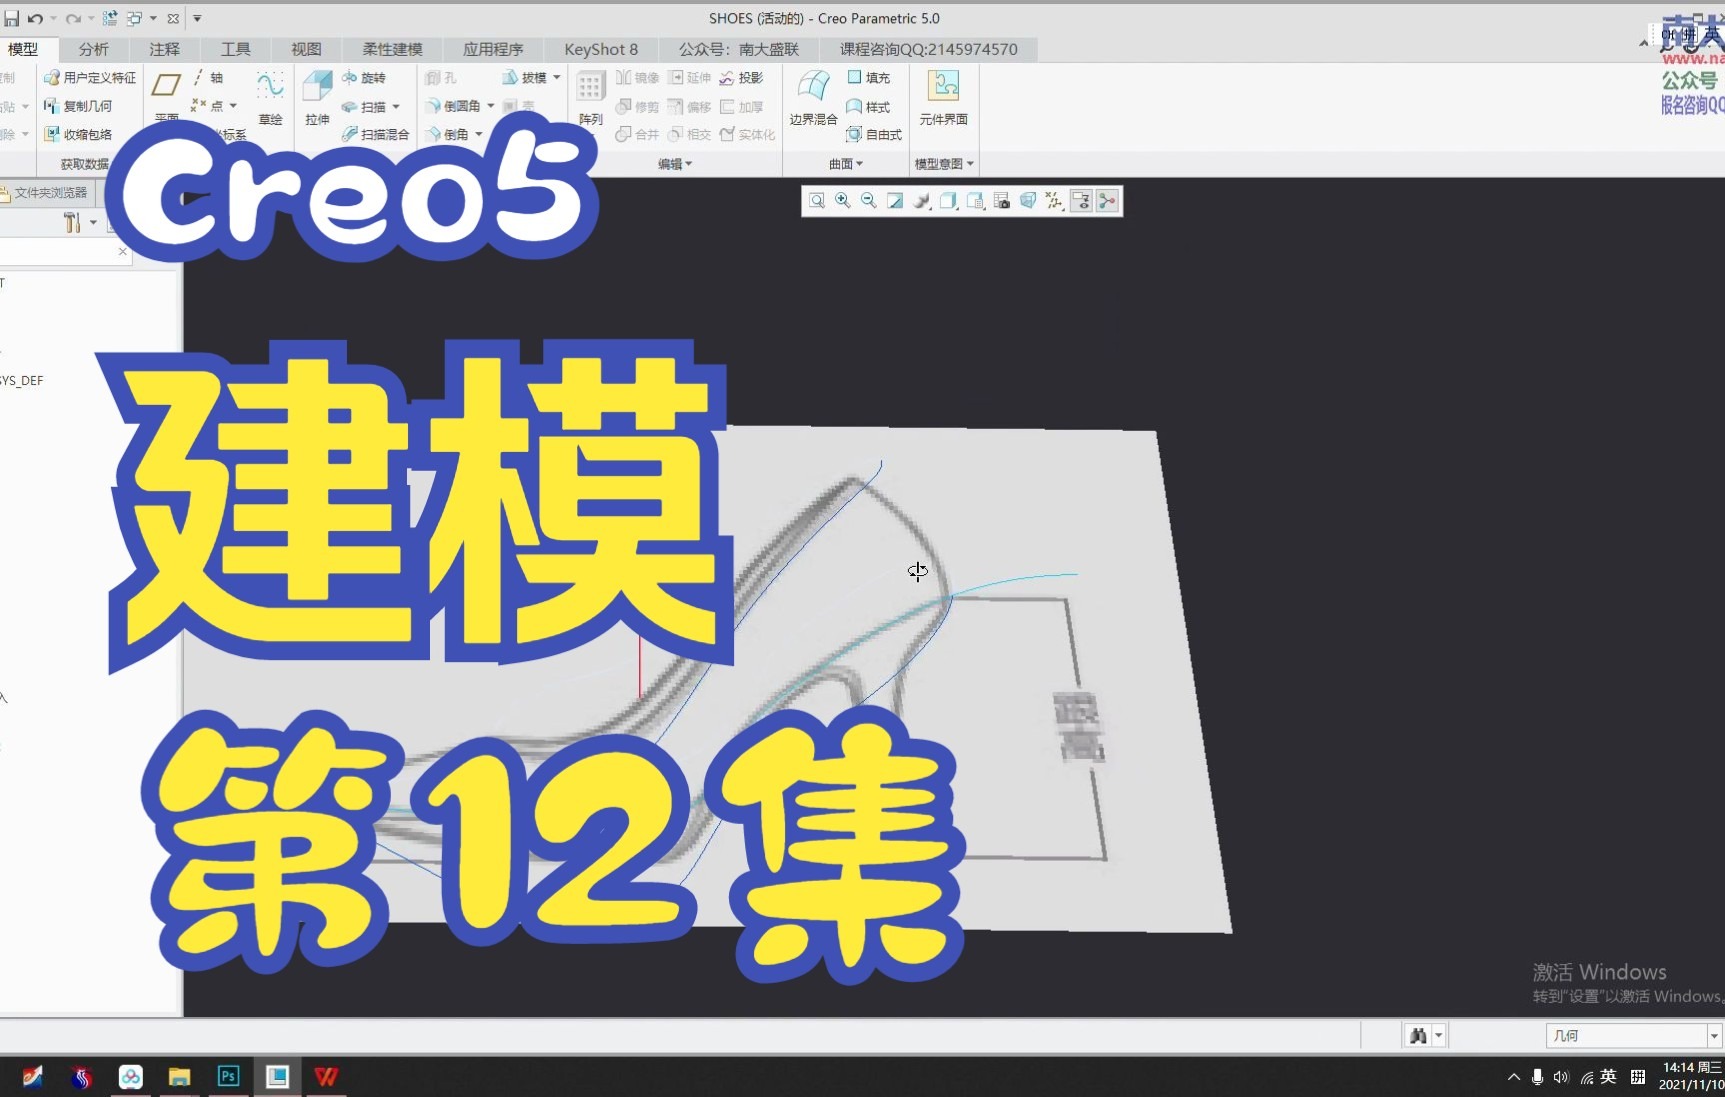Click Zoom In on the graphics toolbar
1725x1097 pixels.
(843, 201)
